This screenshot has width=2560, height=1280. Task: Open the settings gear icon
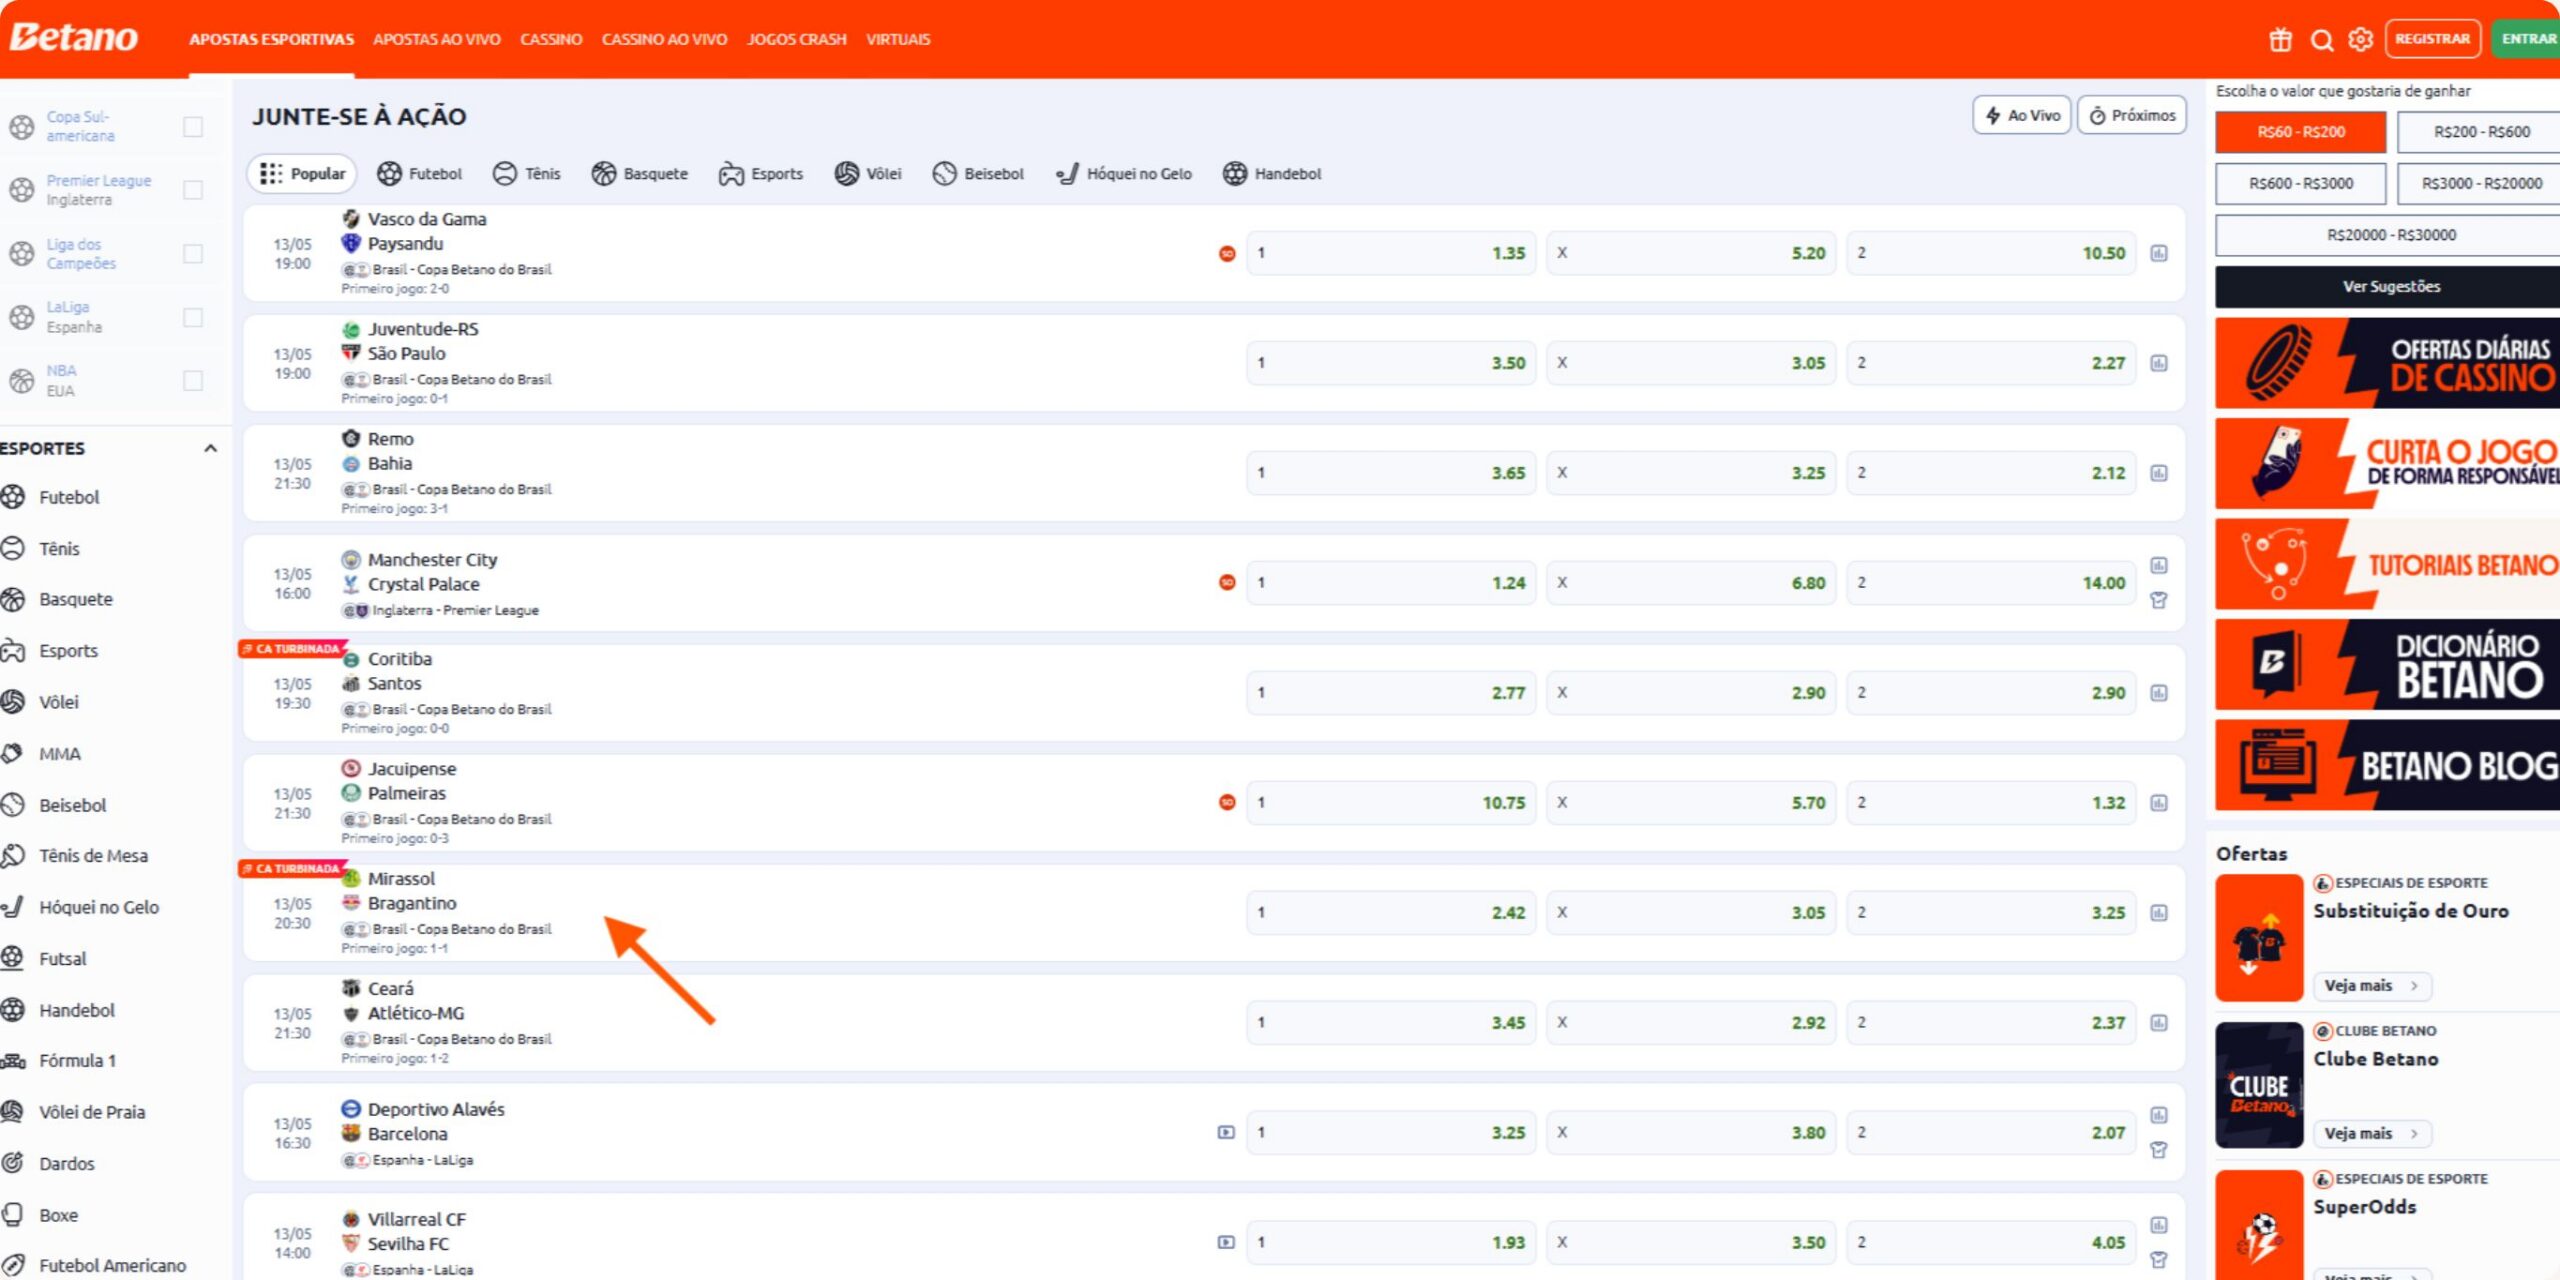[x=2361, y=39]
